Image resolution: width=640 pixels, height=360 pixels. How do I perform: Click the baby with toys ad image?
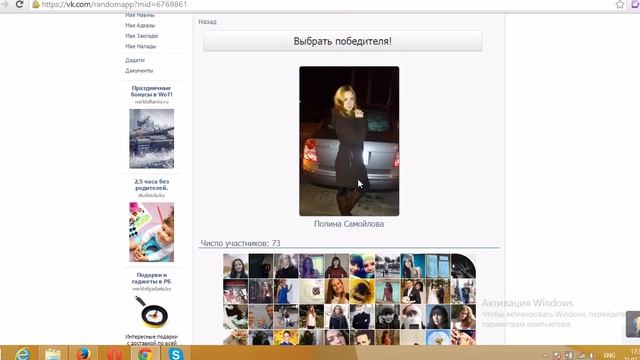click(151, 232)
